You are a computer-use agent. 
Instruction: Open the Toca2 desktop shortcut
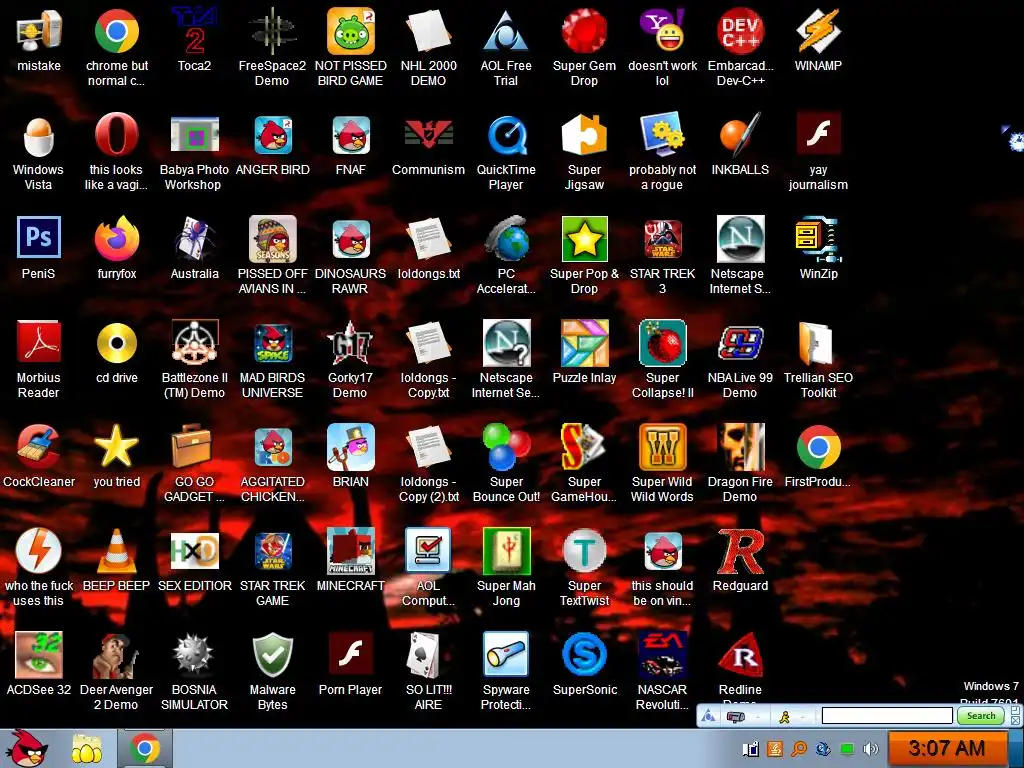194,31
